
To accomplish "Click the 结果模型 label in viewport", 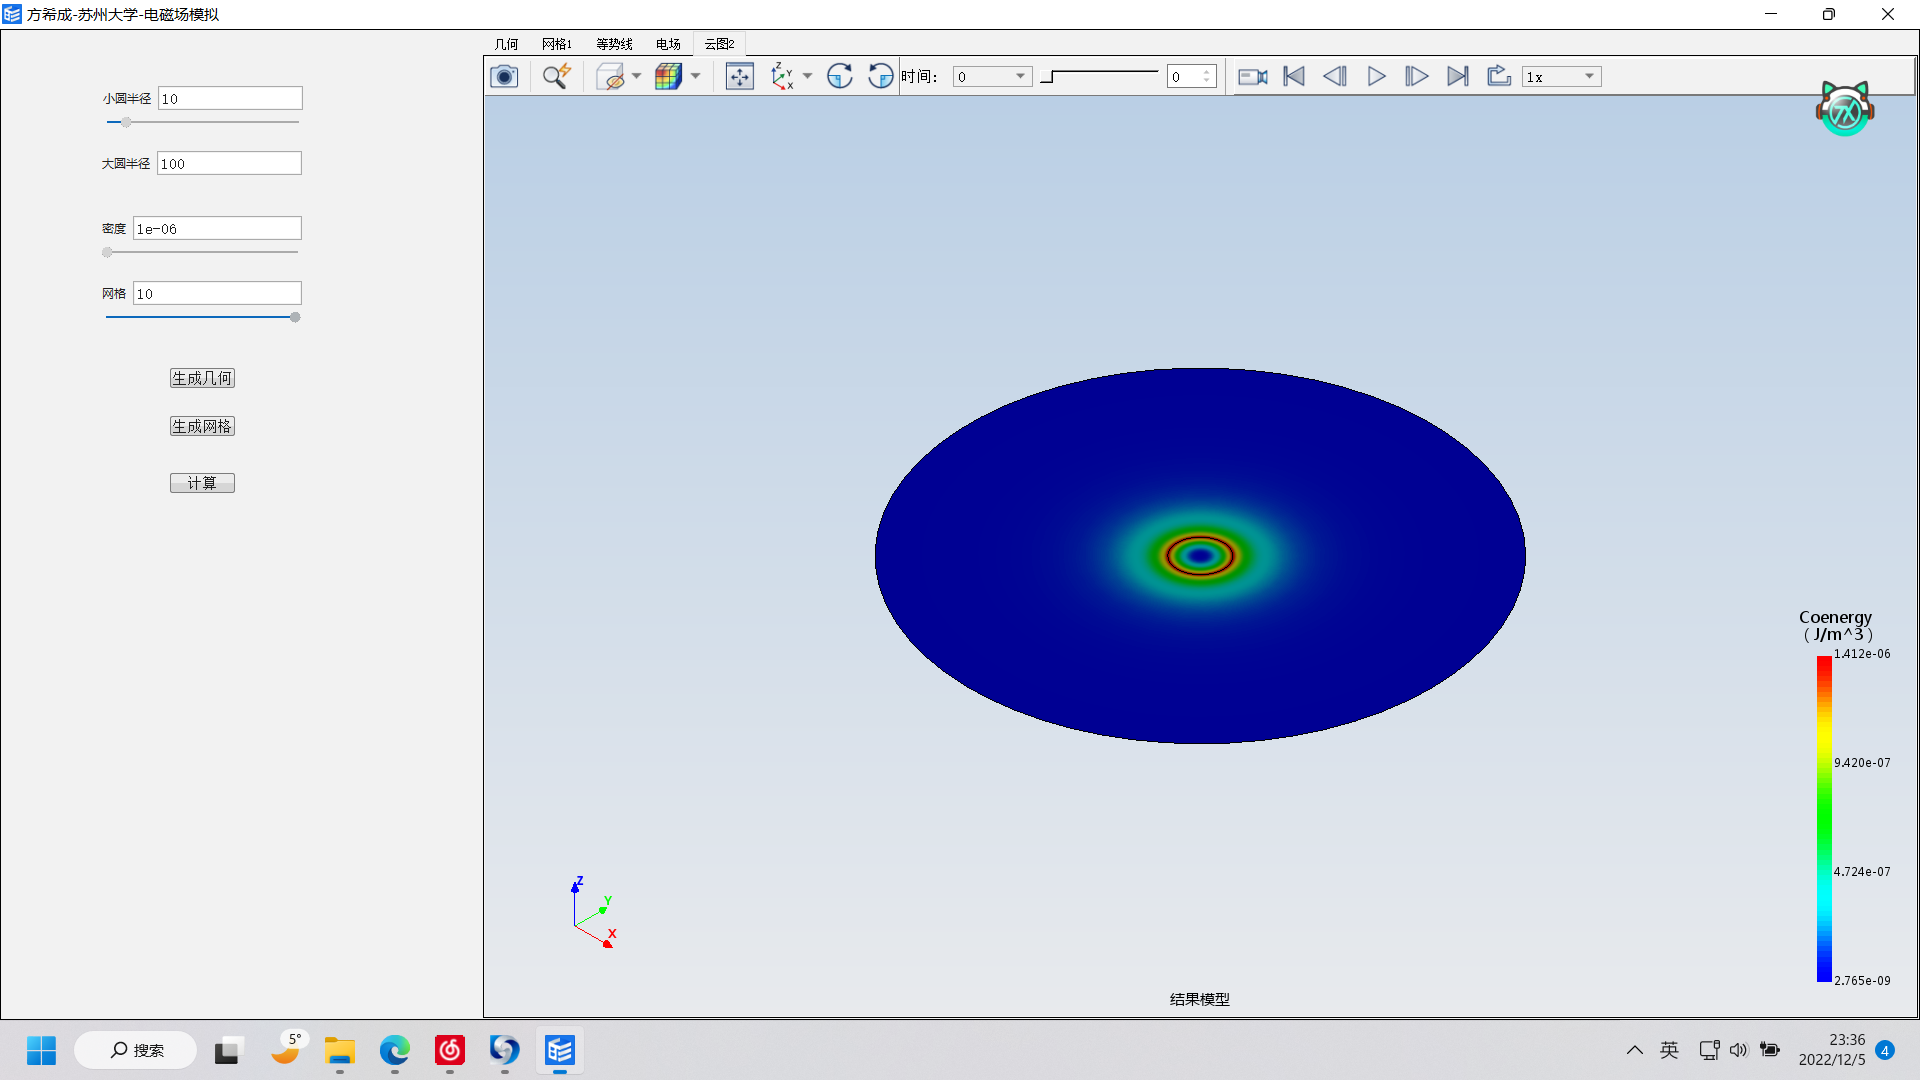I will [x=1200, y=999].
